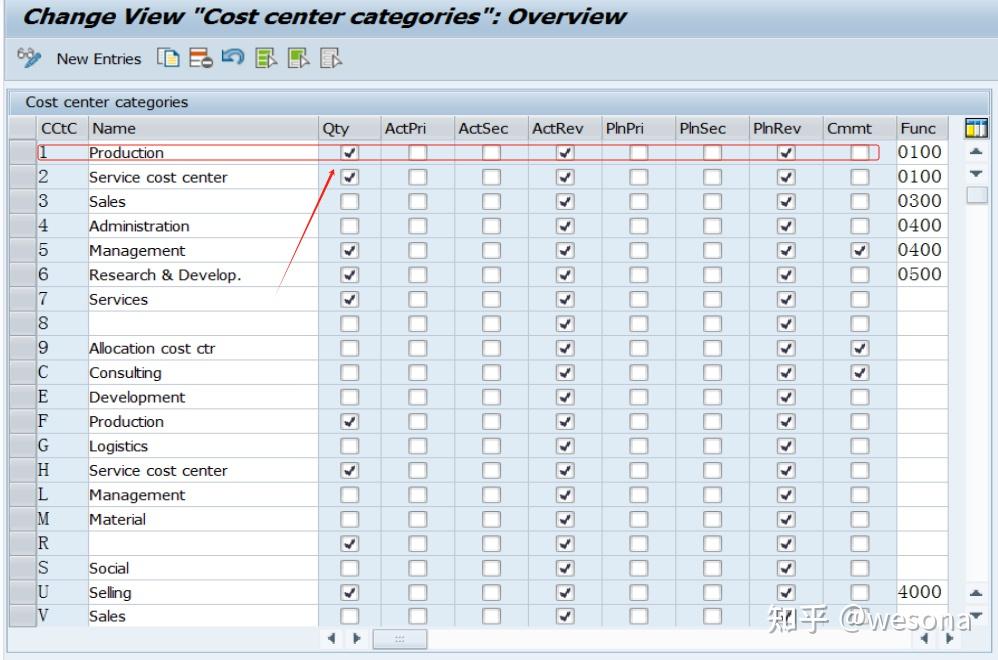
Task: Click the Select All icon in toolbar
Action: pos(266,58)
